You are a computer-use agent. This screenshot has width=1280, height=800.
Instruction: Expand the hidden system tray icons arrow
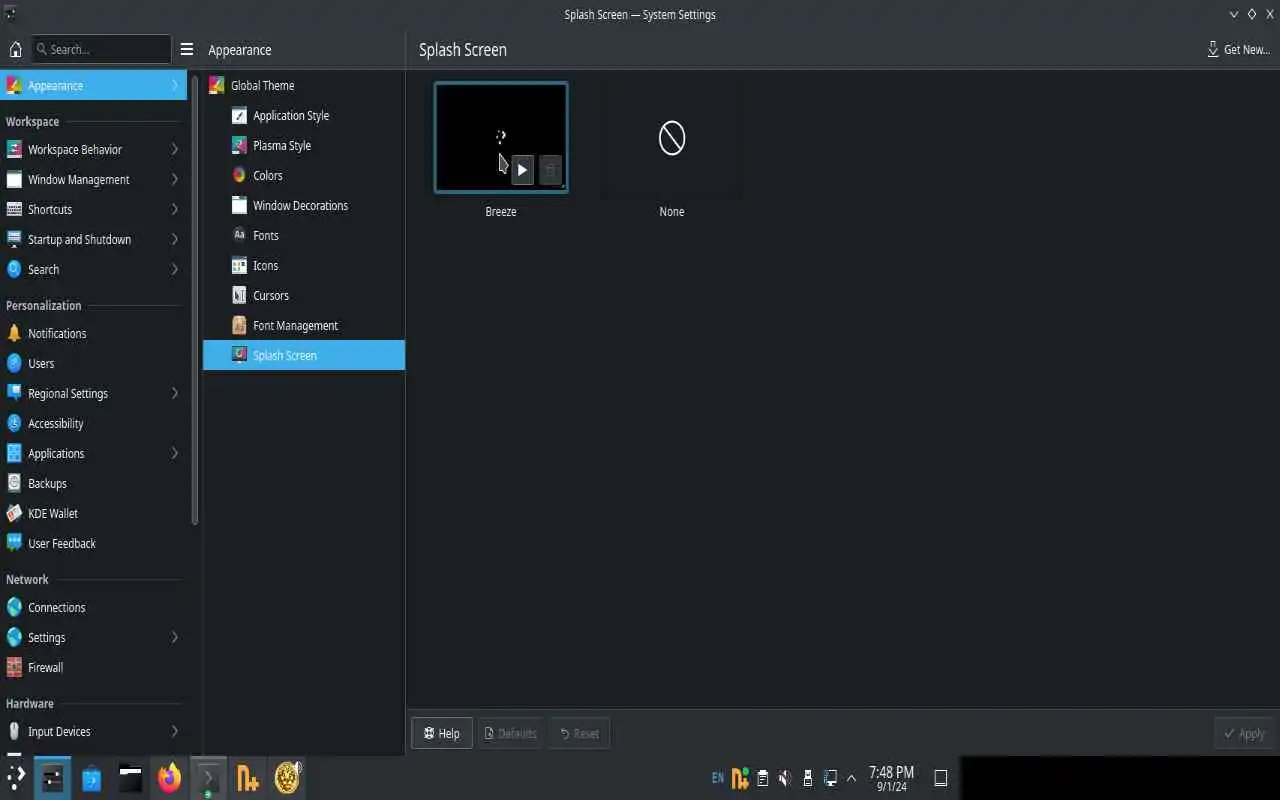coord(852,778)
